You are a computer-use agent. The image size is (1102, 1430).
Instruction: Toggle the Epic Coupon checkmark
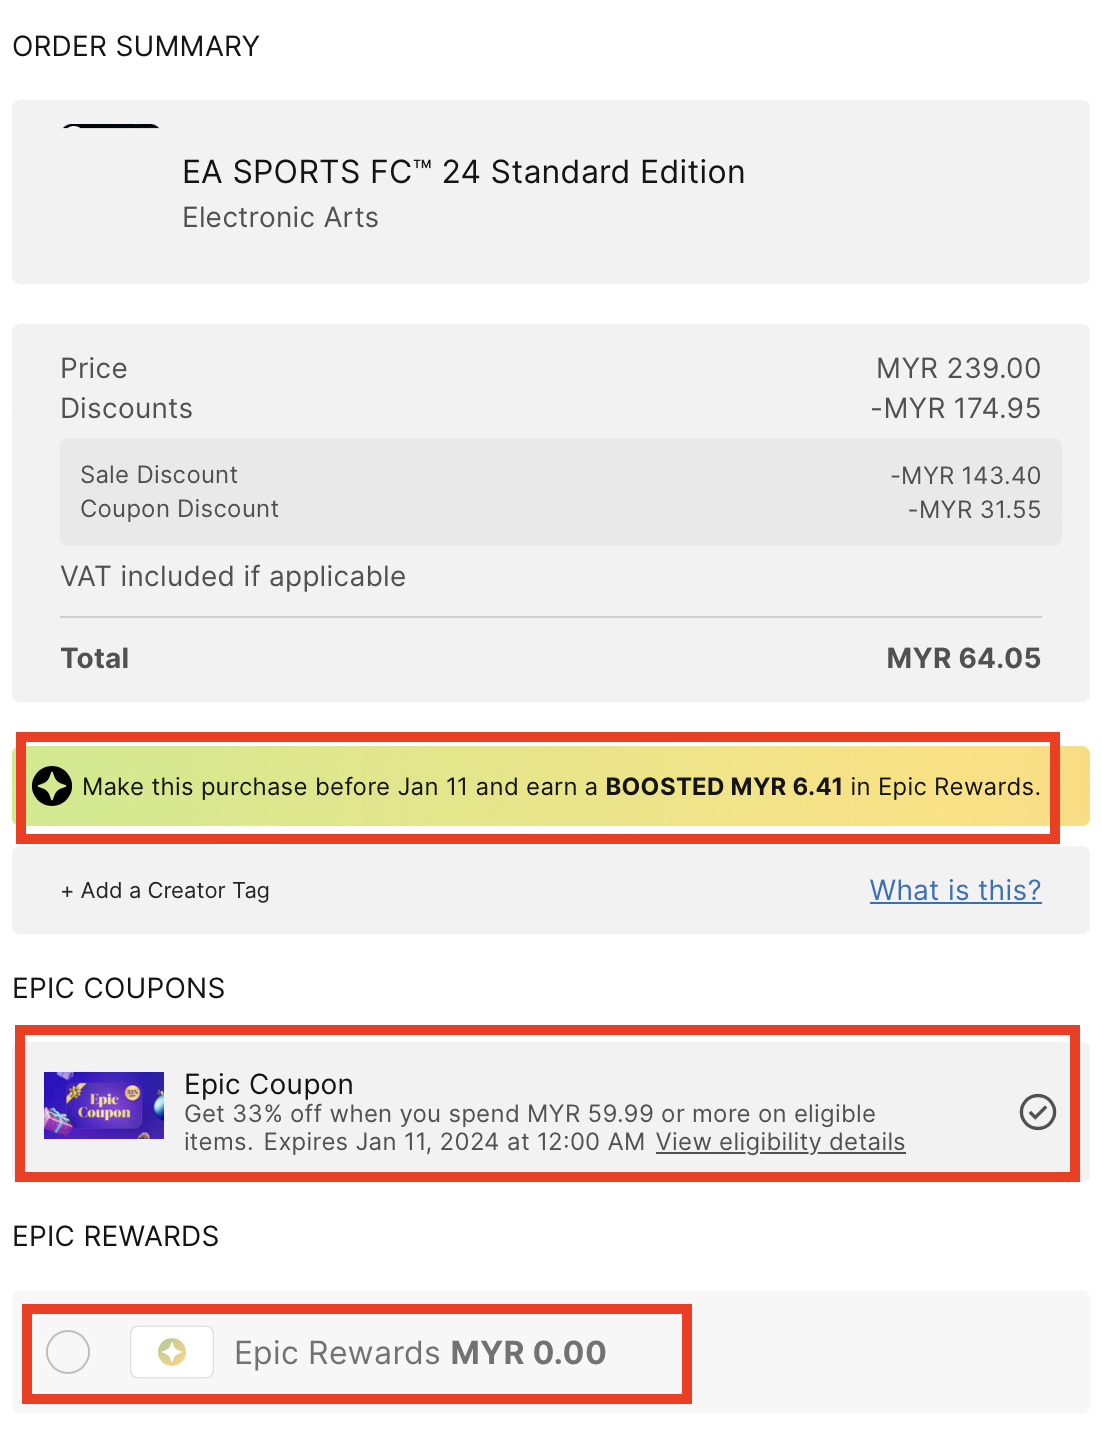click(1037, 1112)
